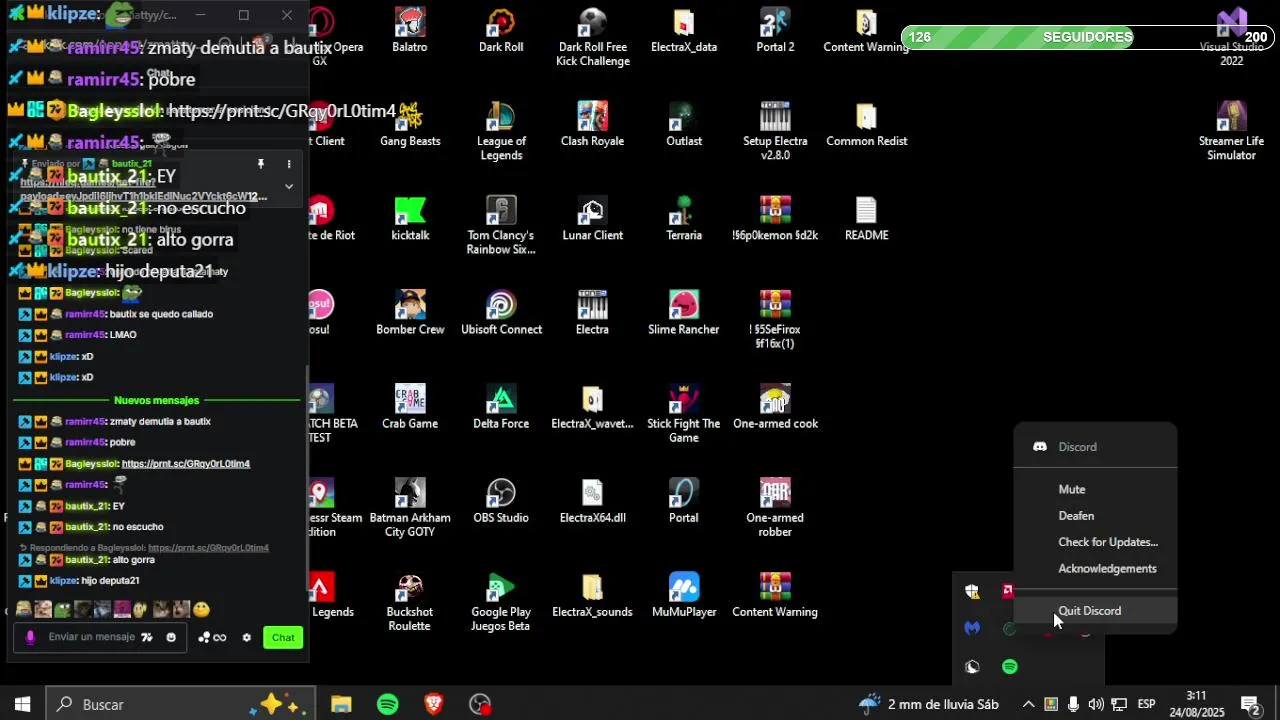Screen dimensions: 1280x720
Task: Open the Gang Beasts desktop shortcut
Action: click(410, 124)
